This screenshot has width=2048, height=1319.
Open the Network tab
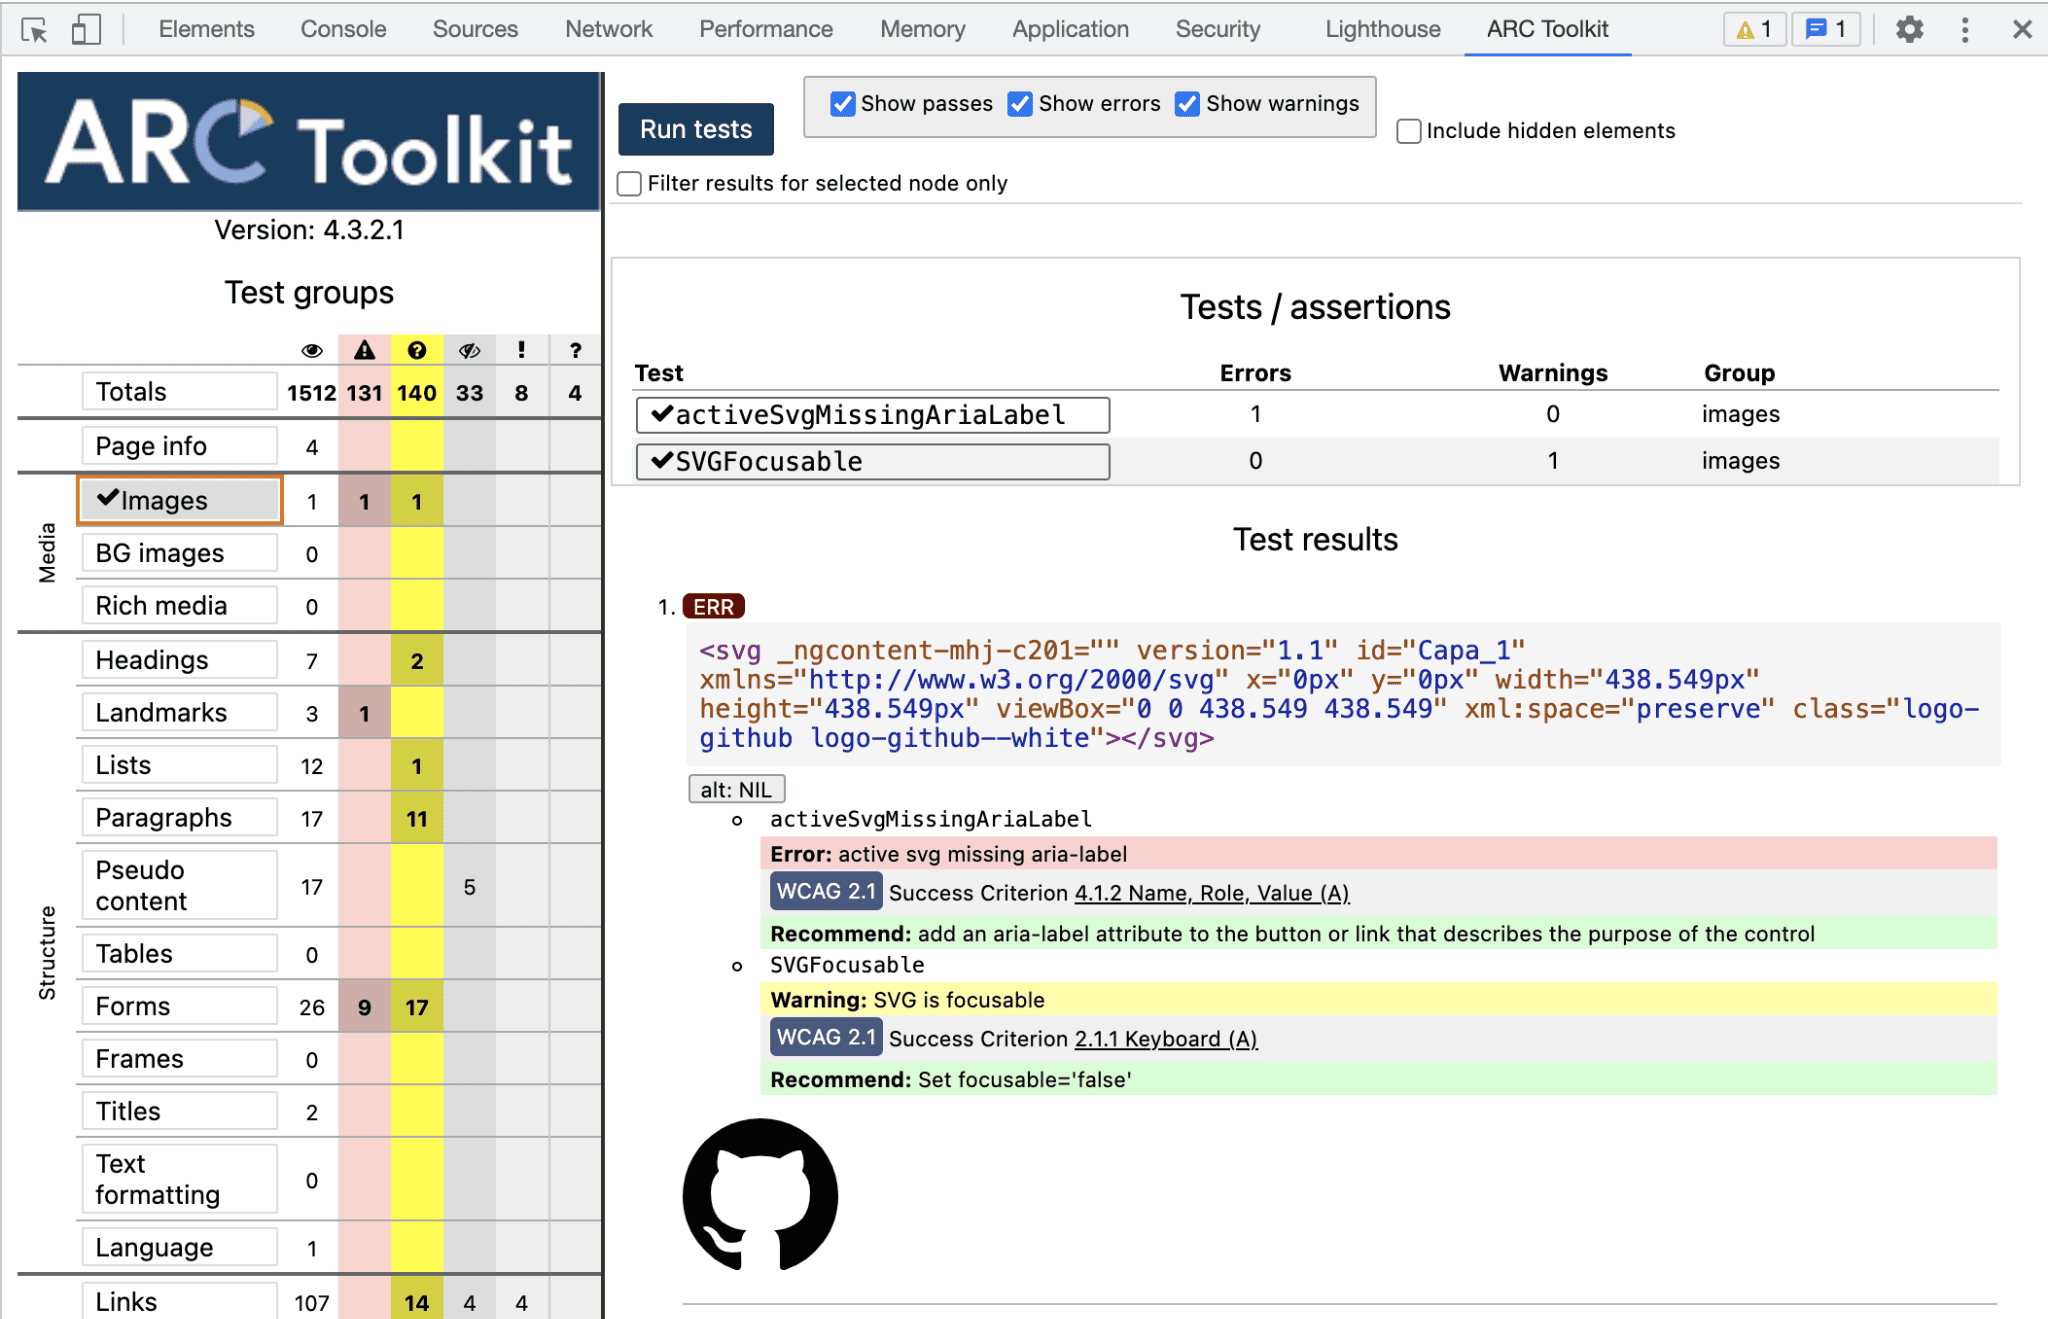(608, 30)
